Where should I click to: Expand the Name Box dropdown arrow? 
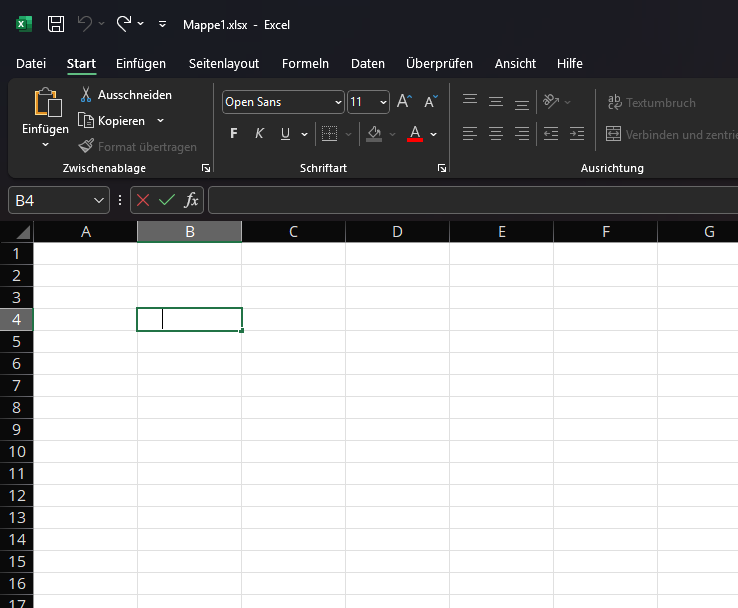[x=99, y=200]
